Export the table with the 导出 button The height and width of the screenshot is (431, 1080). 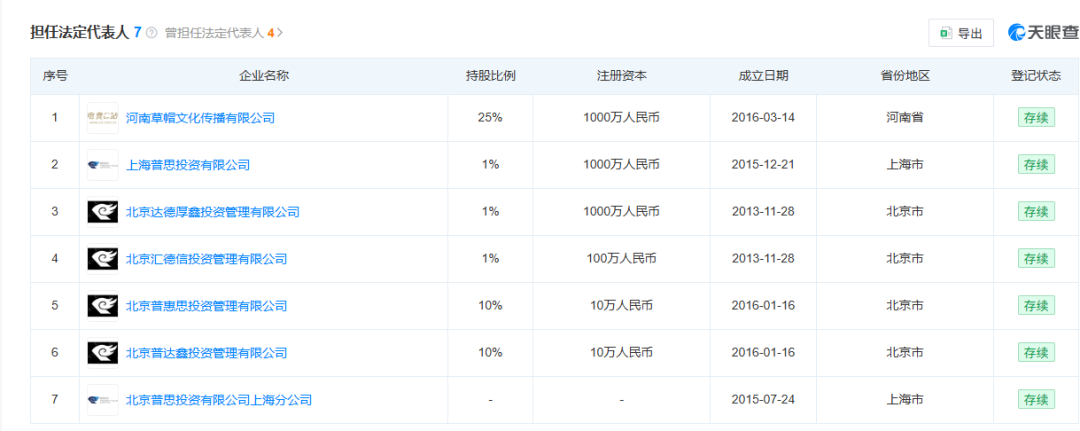961,33
